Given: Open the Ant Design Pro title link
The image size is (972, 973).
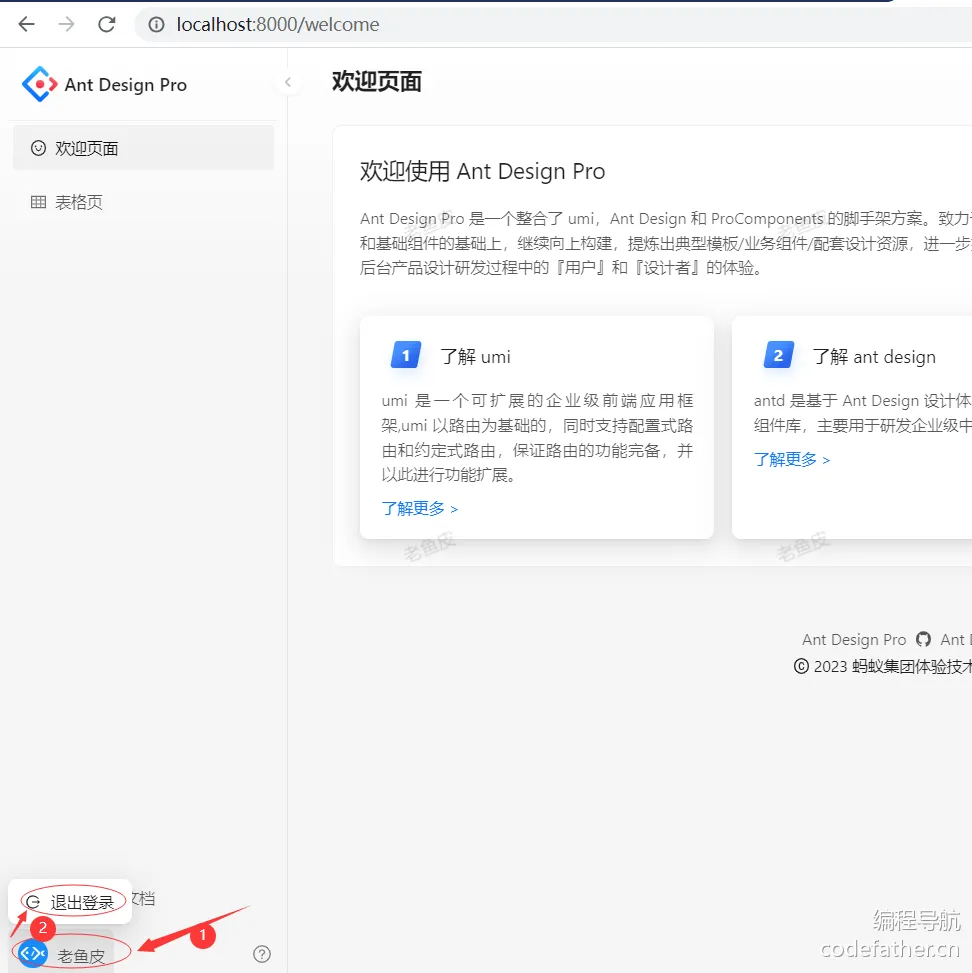Looking at the screenshot, I should 125,84.
